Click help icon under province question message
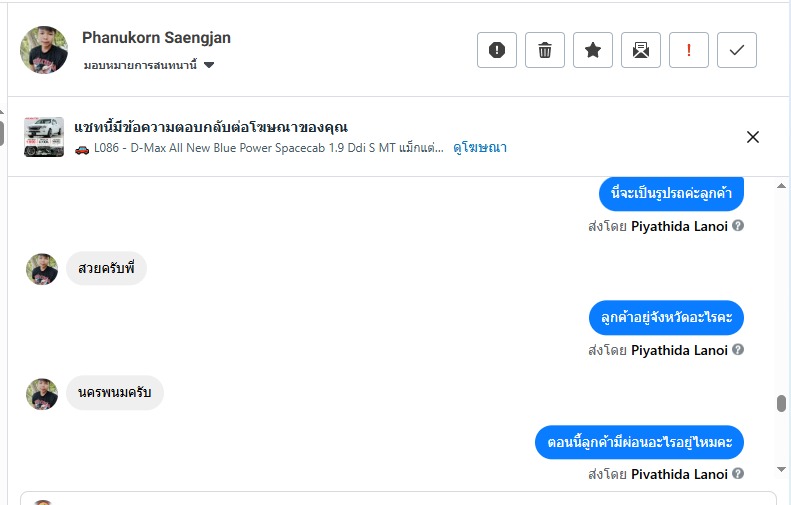 738,350
